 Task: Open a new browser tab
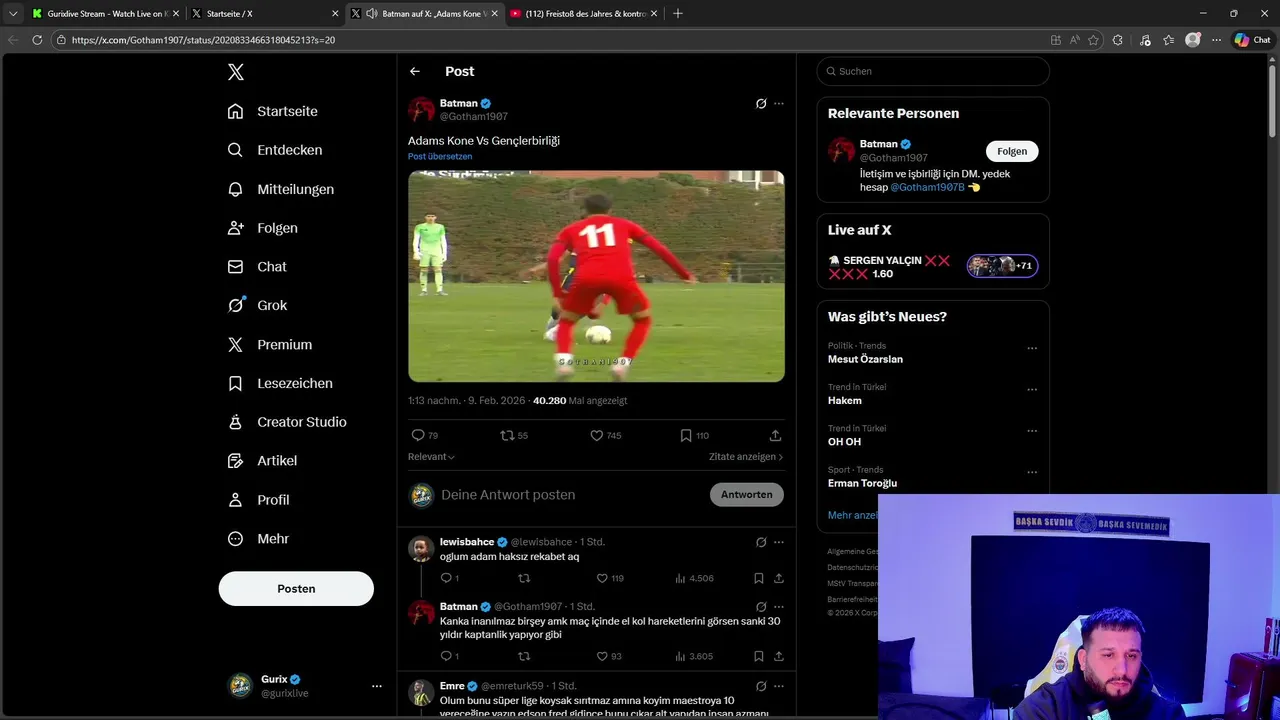pos(678,14)
